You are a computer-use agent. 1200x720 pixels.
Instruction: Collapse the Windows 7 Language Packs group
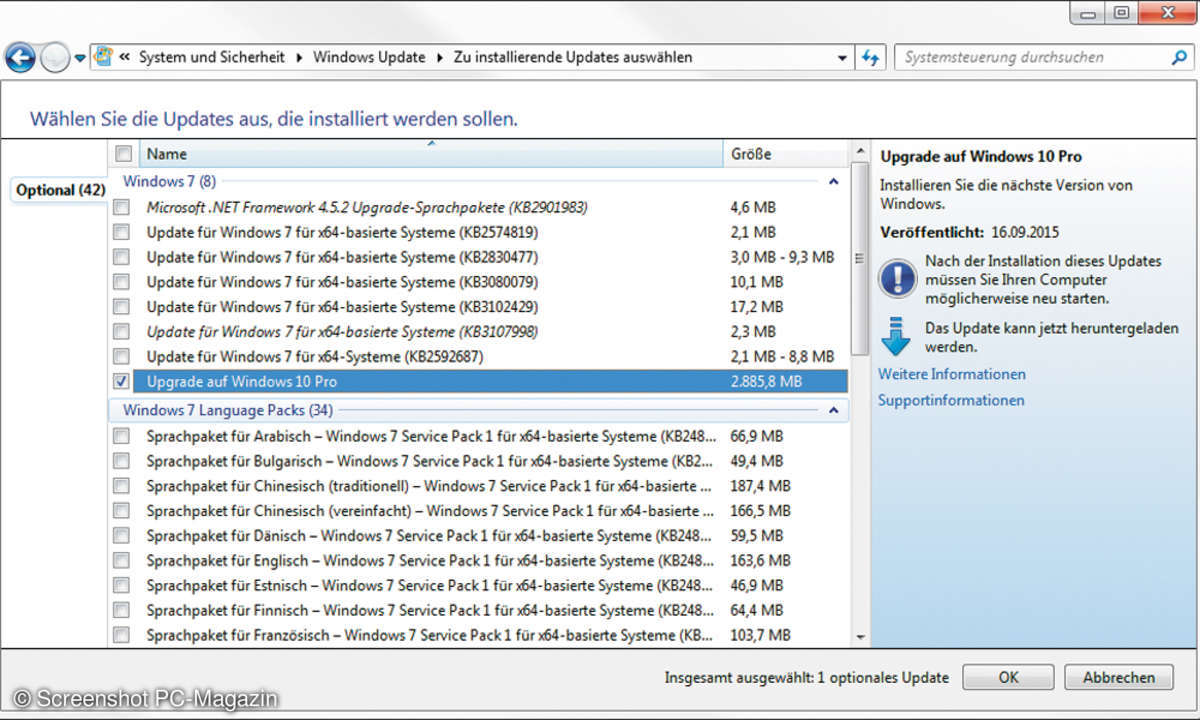pos(833,410)
